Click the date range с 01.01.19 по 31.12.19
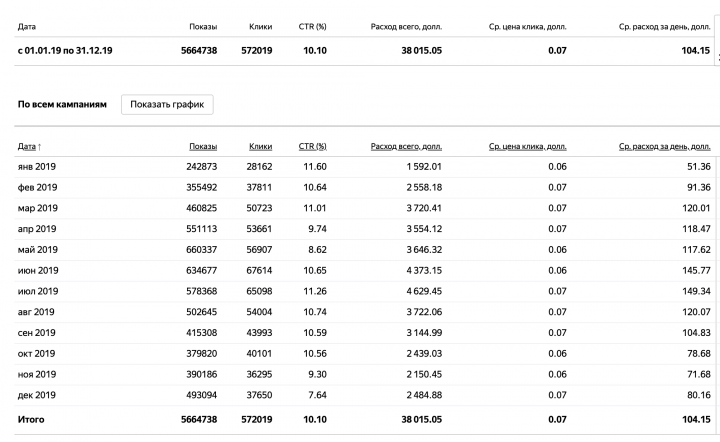Image resolution: width=720 pixels, height=442 pixels. point(65,50)
